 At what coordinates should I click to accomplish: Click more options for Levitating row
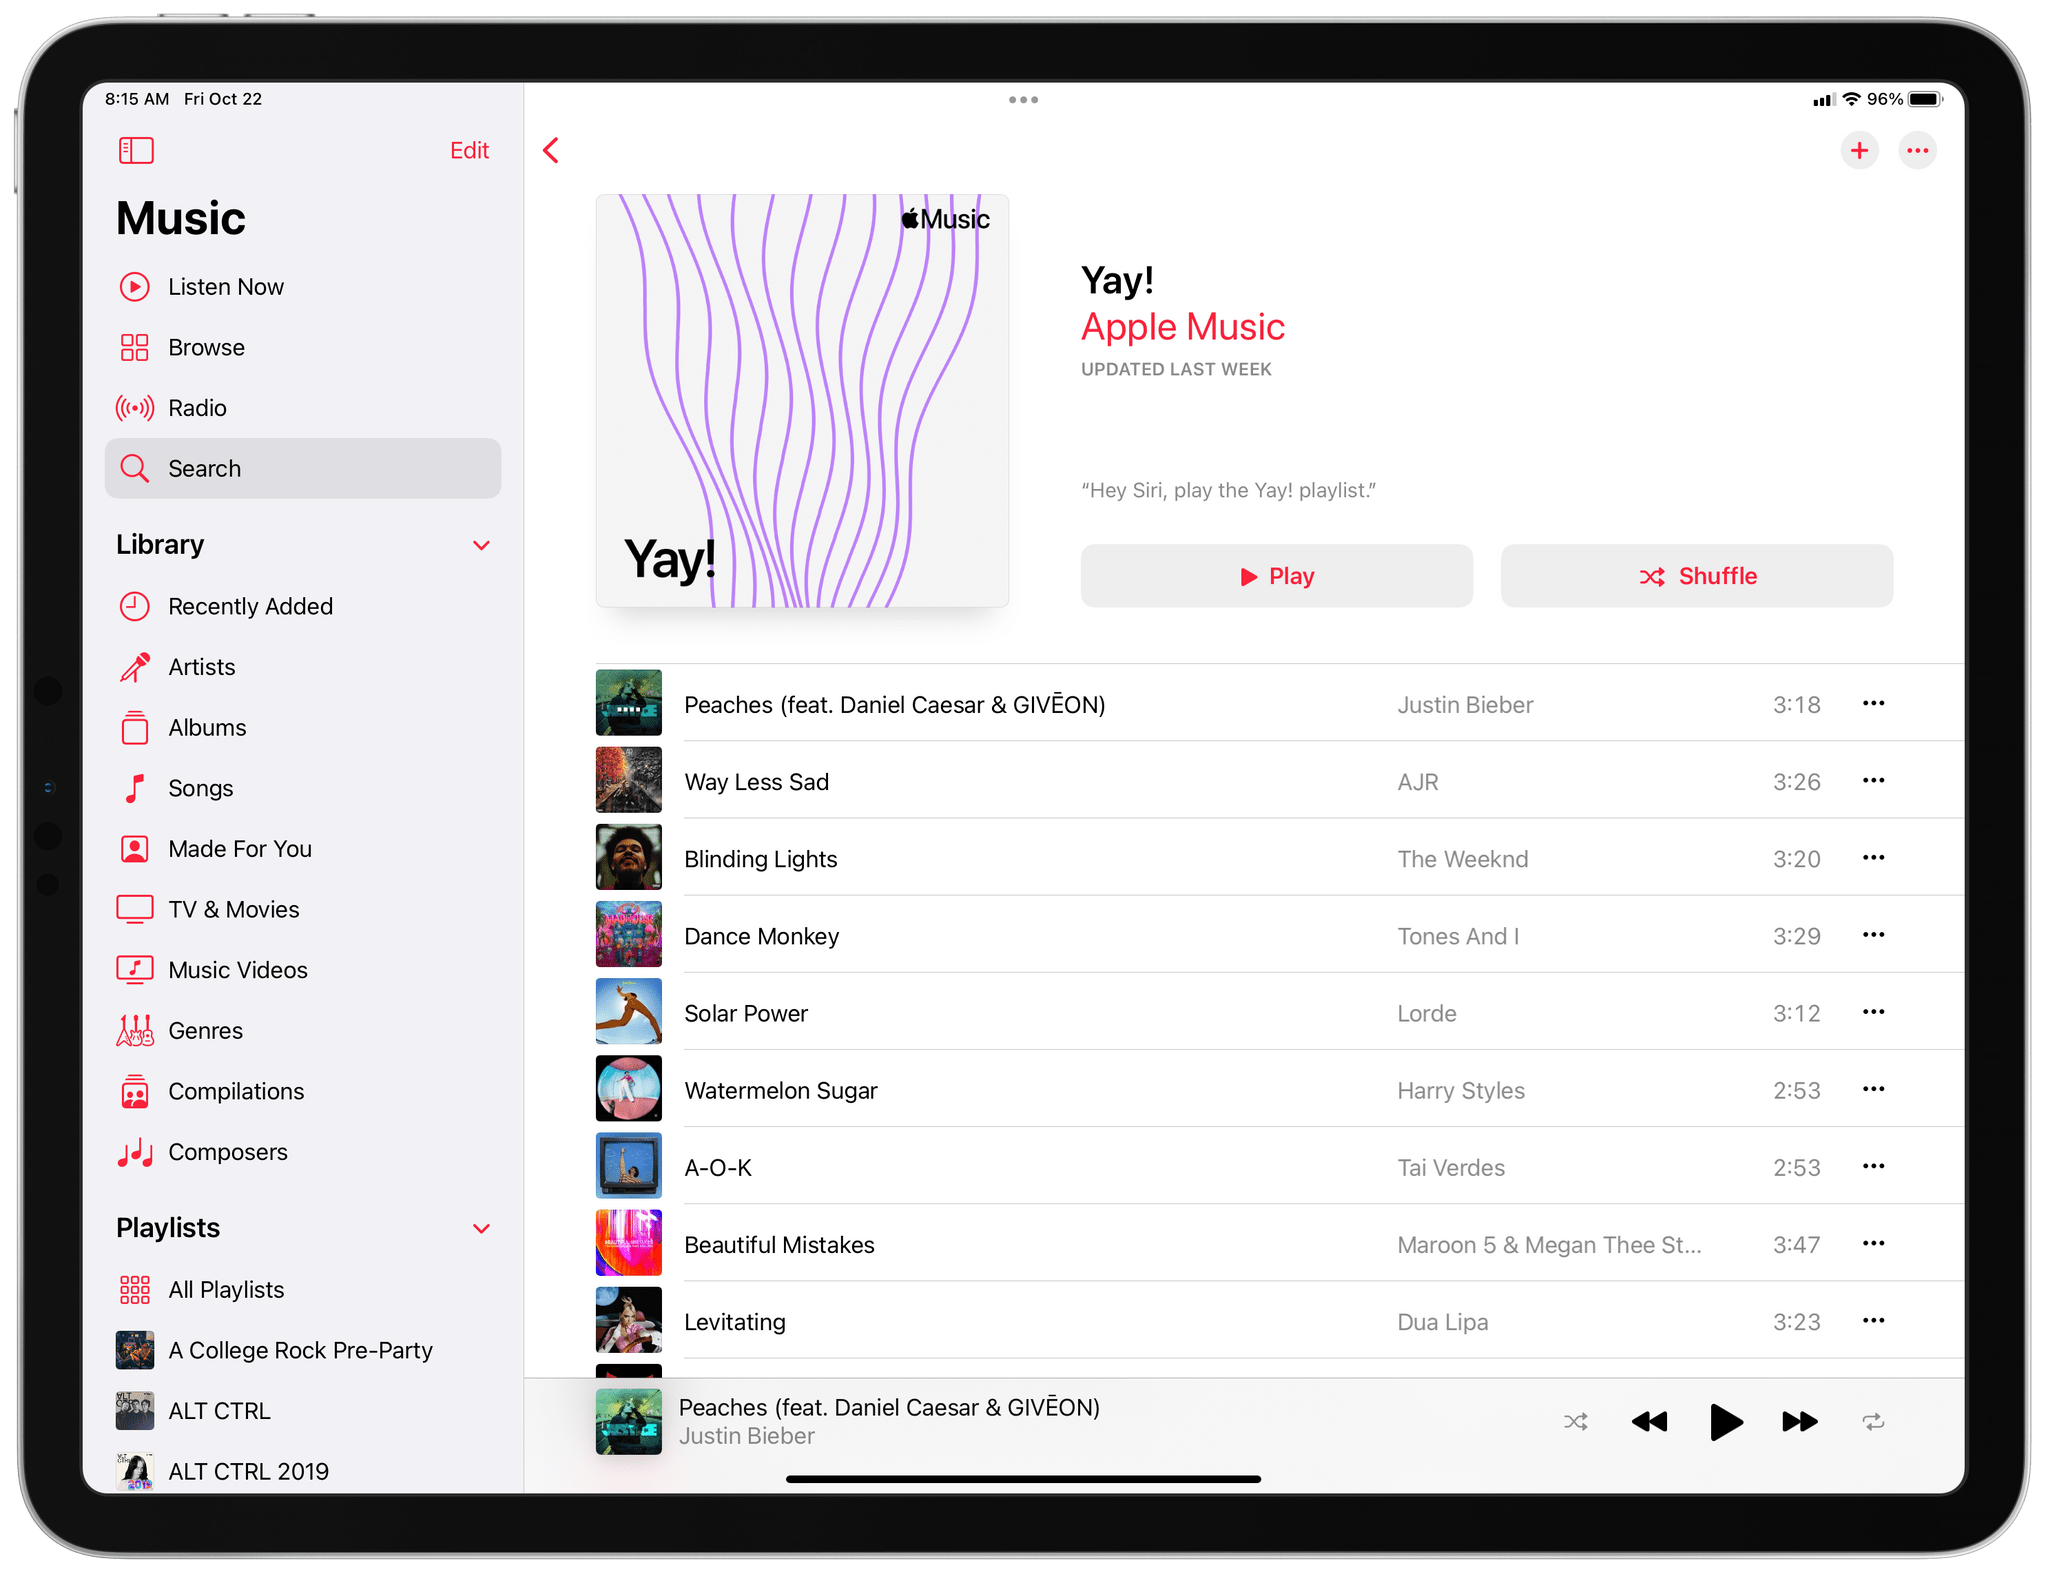(1874, 1319)
